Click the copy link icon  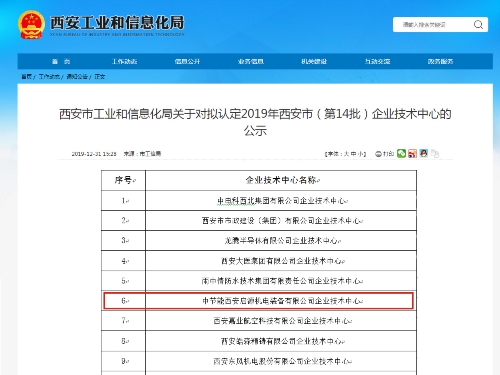point(435,153)
